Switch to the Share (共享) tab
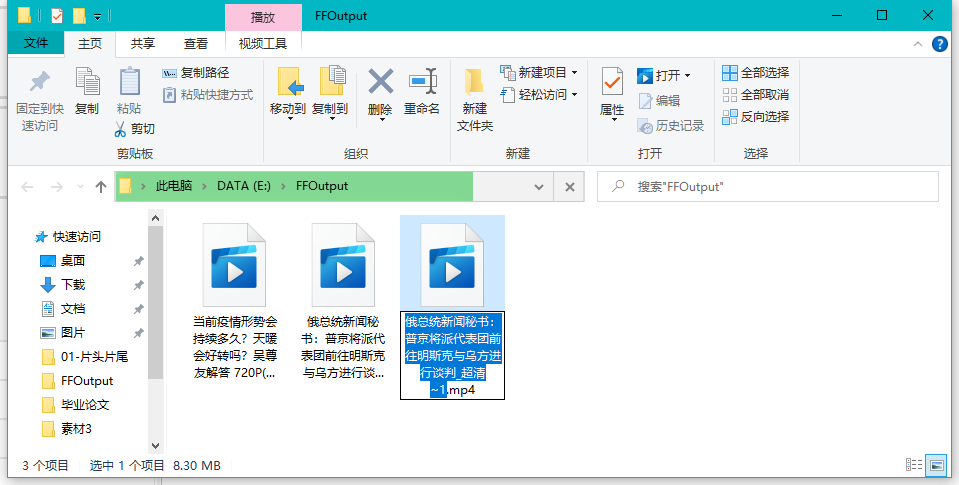 [x=143, y=43]
